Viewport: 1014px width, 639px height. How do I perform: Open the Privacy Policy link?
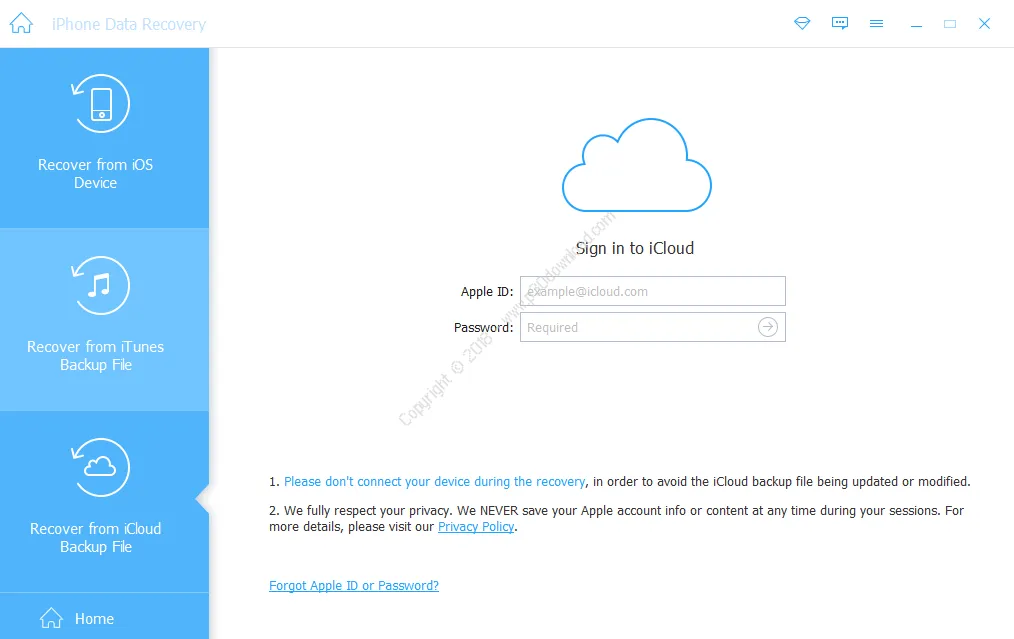tap(476, 526)
